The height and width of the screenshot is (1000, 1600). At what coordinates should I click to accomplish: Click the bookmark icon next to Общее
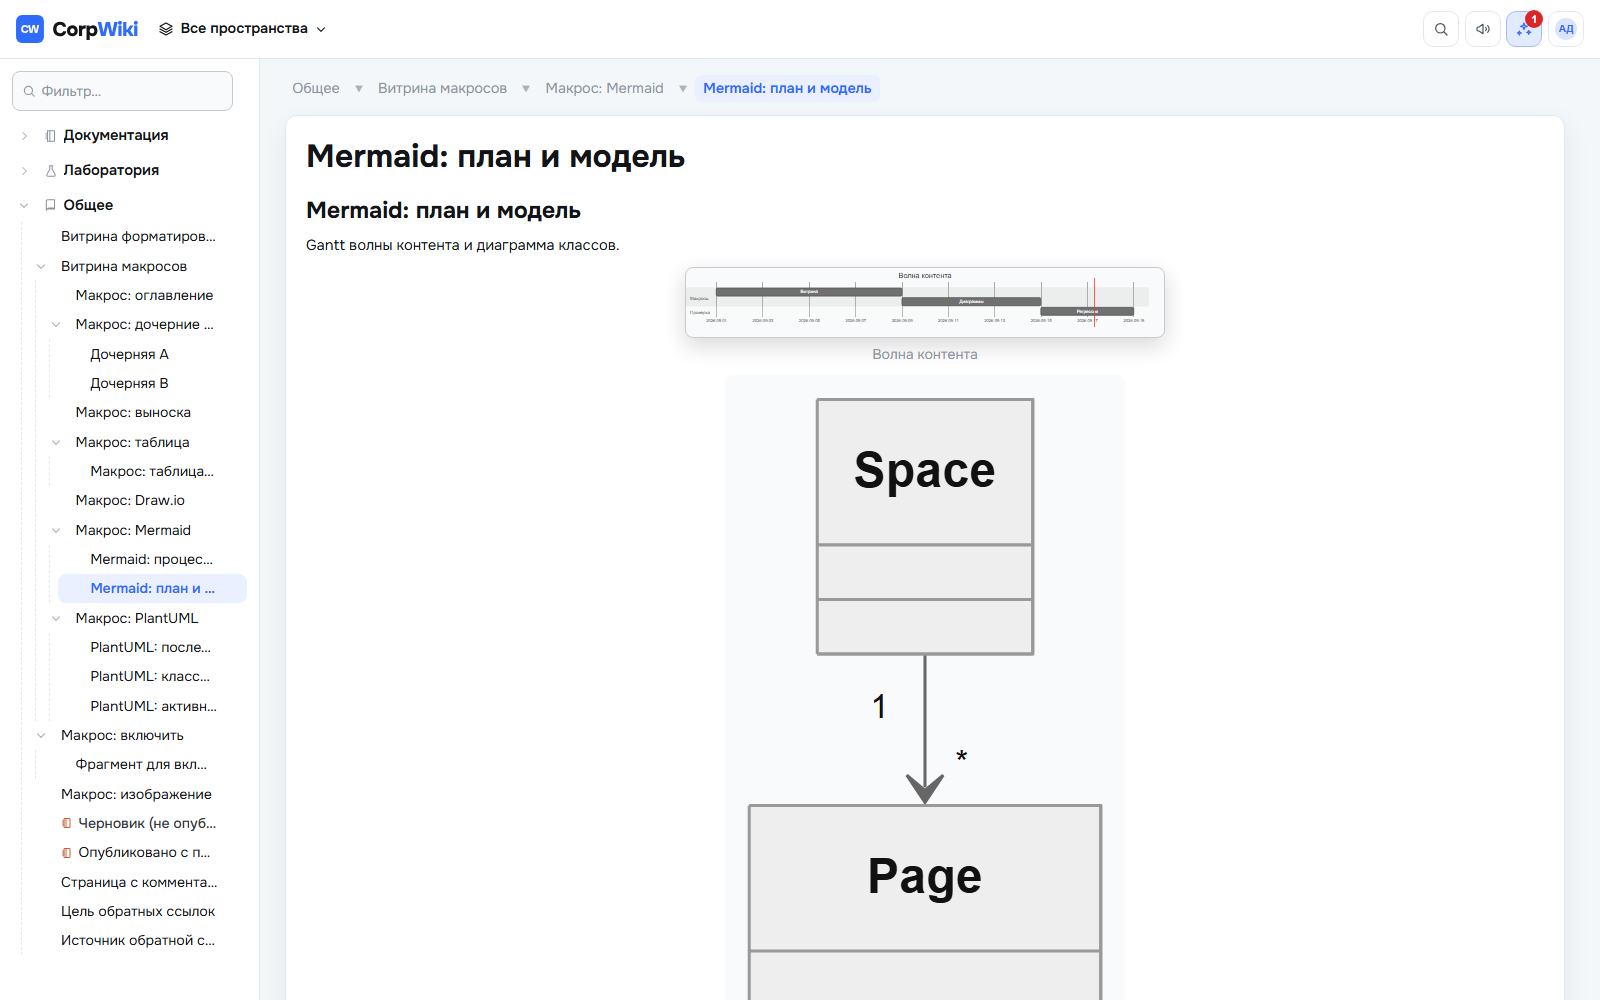pyautogui.click(x=50, y=205)
